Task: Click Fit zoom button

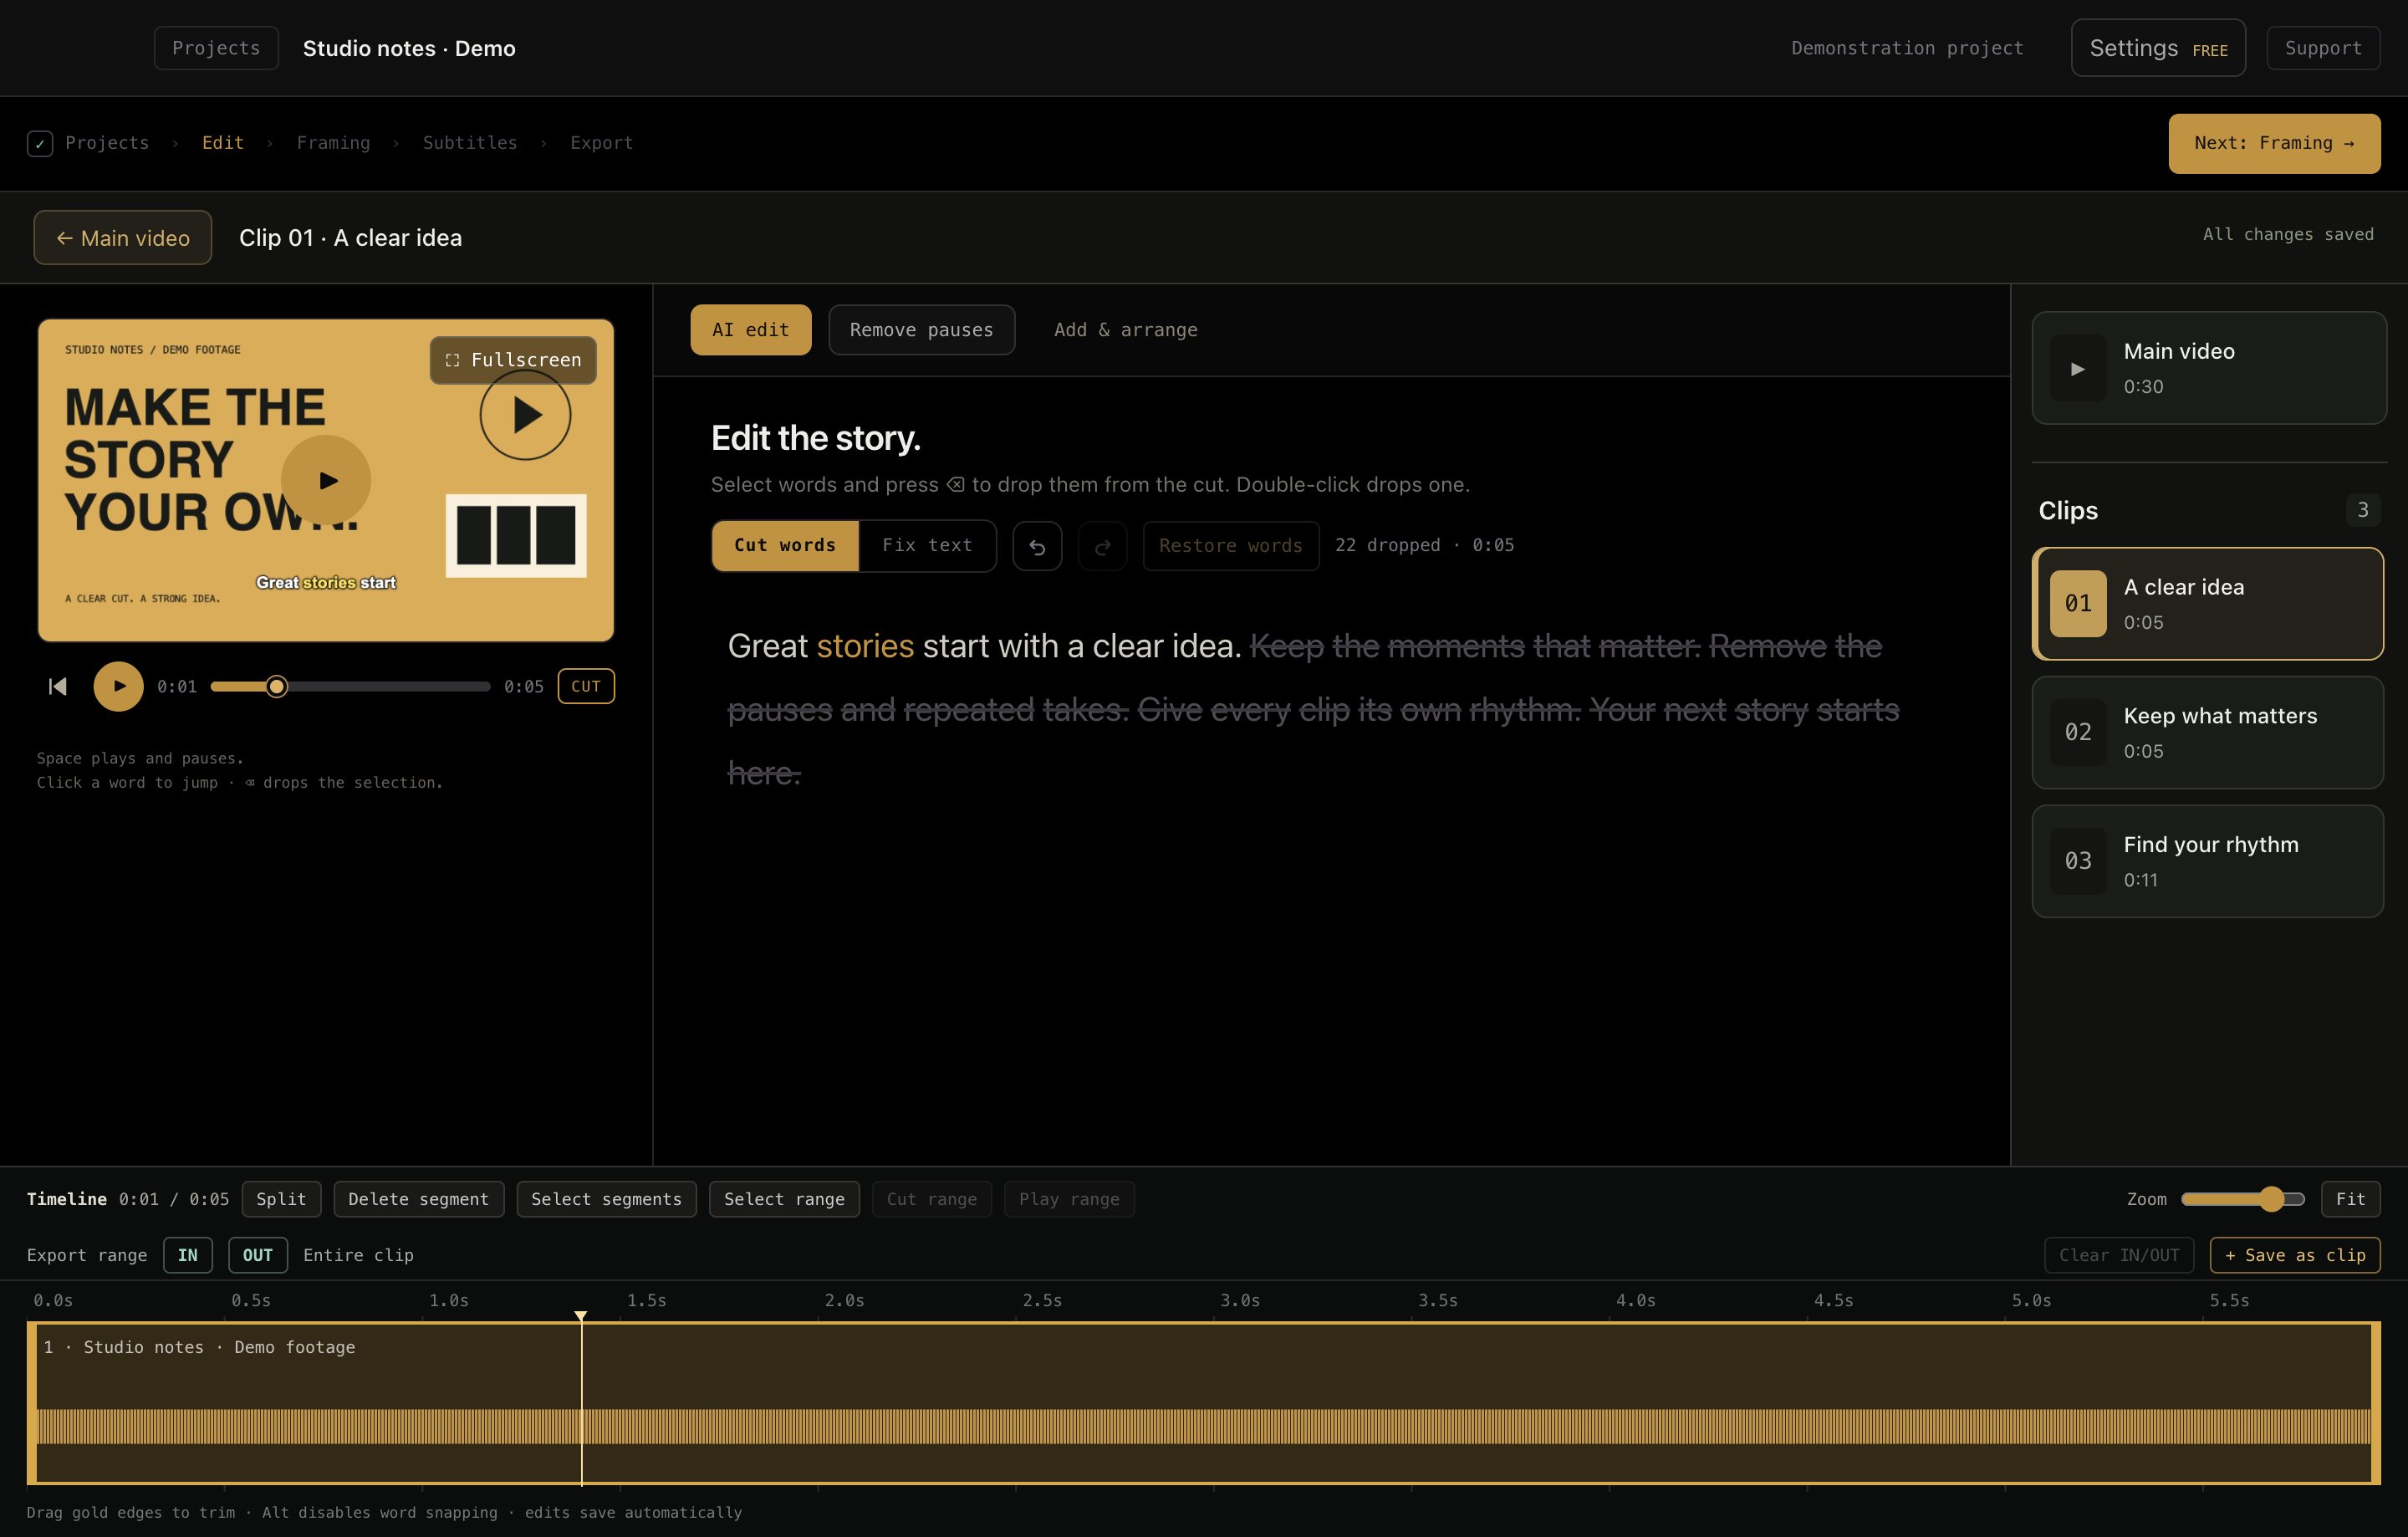Action: click(2350, 1199)
